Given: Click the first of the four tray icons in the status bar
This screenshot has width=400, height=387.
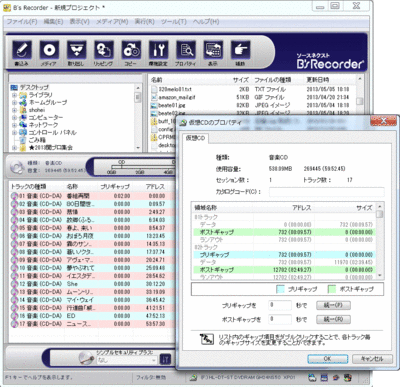Looking at the screenshot, I should (312, 378).
